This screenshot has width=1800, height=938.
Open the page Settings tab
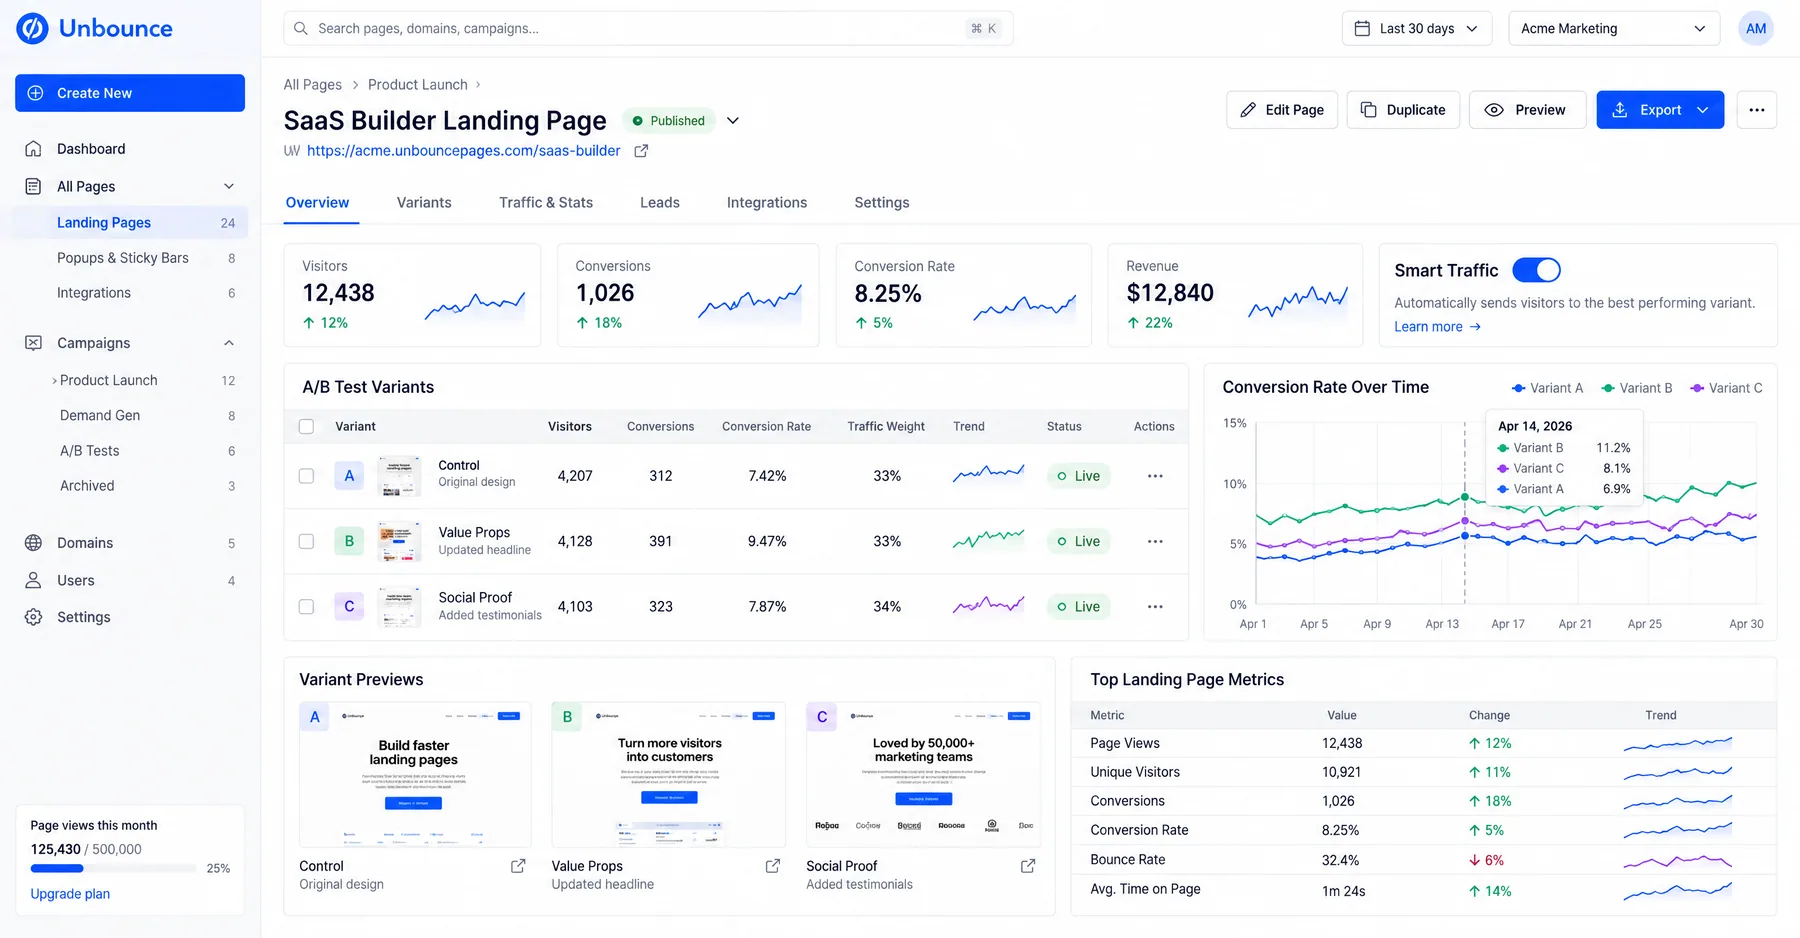(x=882, y=203)
